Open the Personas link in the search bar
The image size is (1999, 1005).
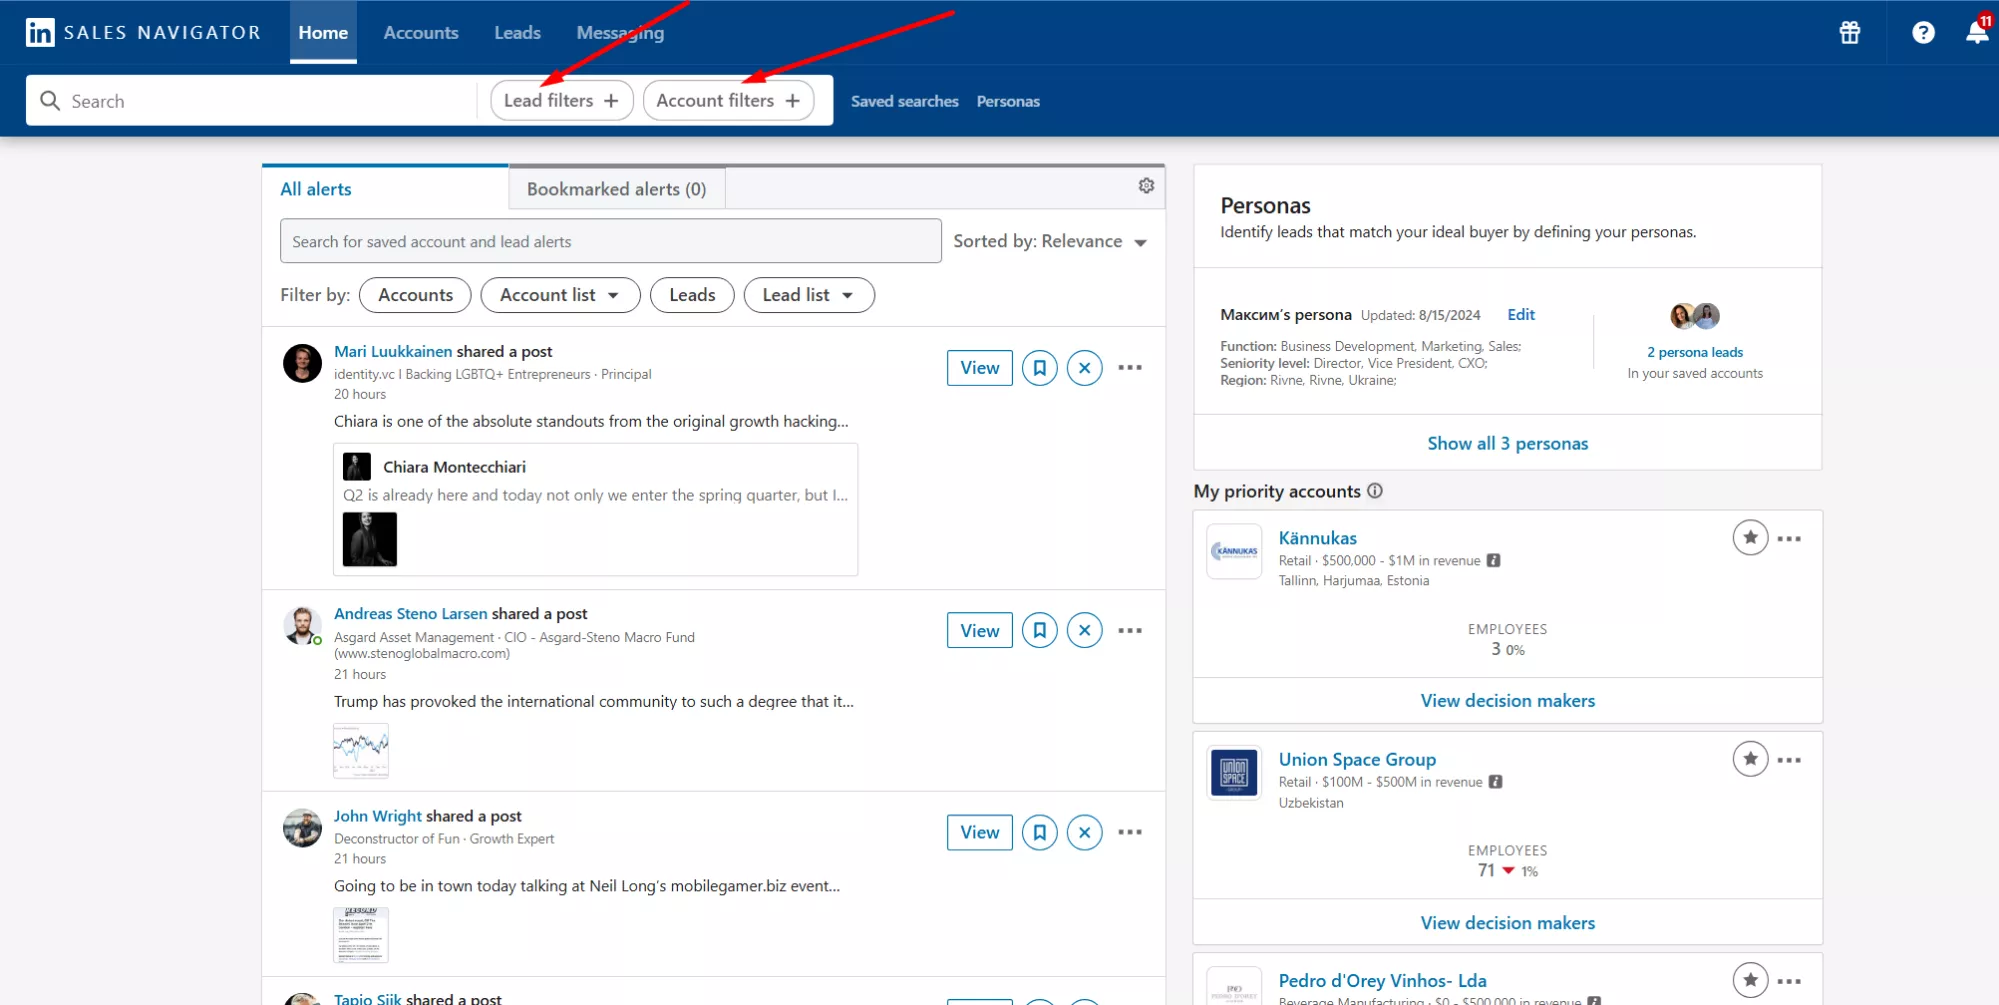tap(1008, 101)
